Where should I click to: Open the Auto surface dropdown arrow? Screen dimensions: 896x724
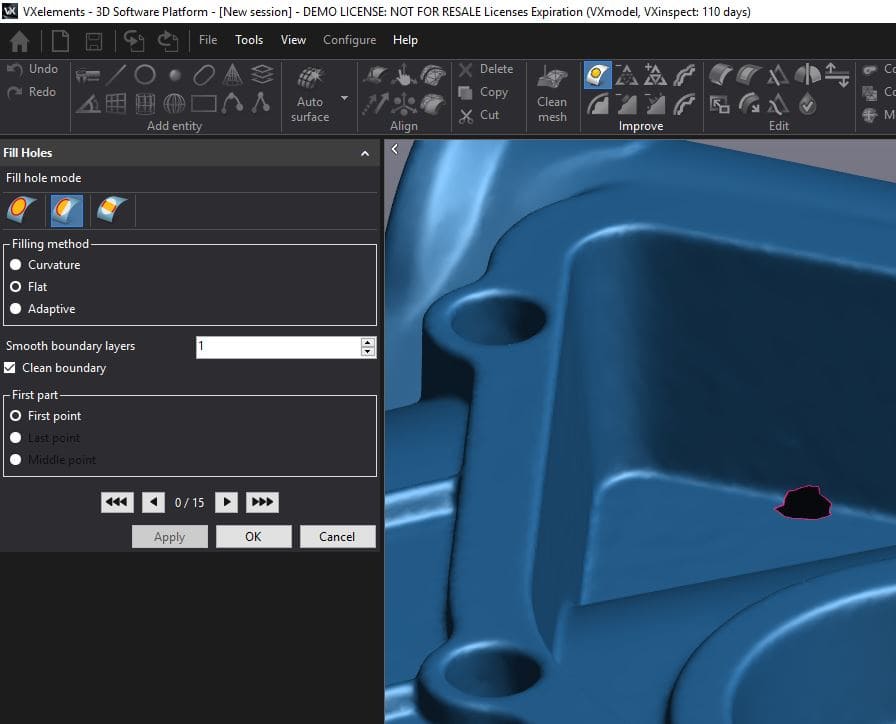(345, 98)
